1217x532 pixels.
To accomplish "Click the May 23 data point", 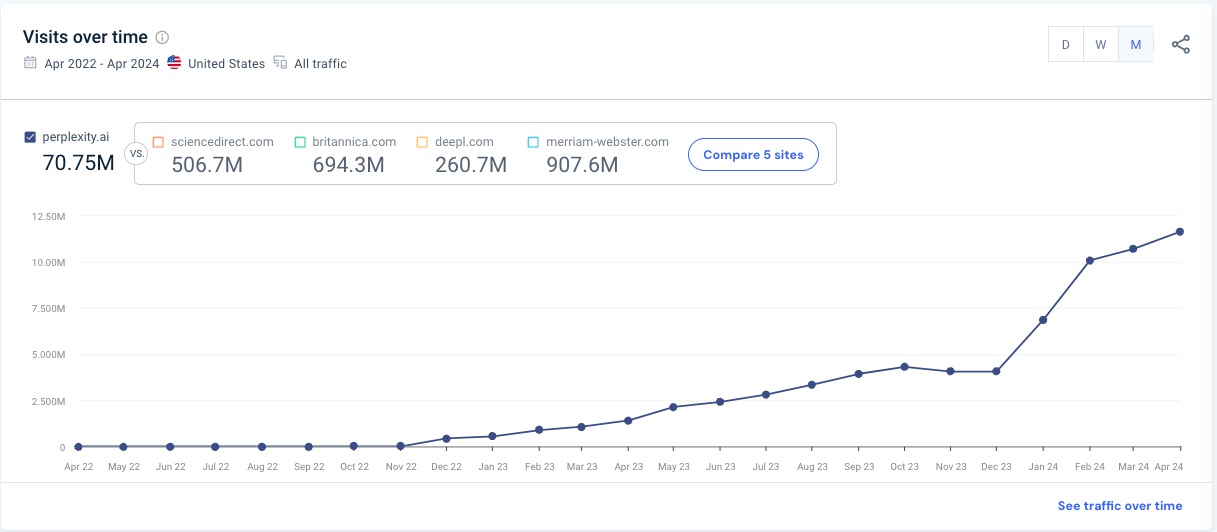I will click(674, 407).
